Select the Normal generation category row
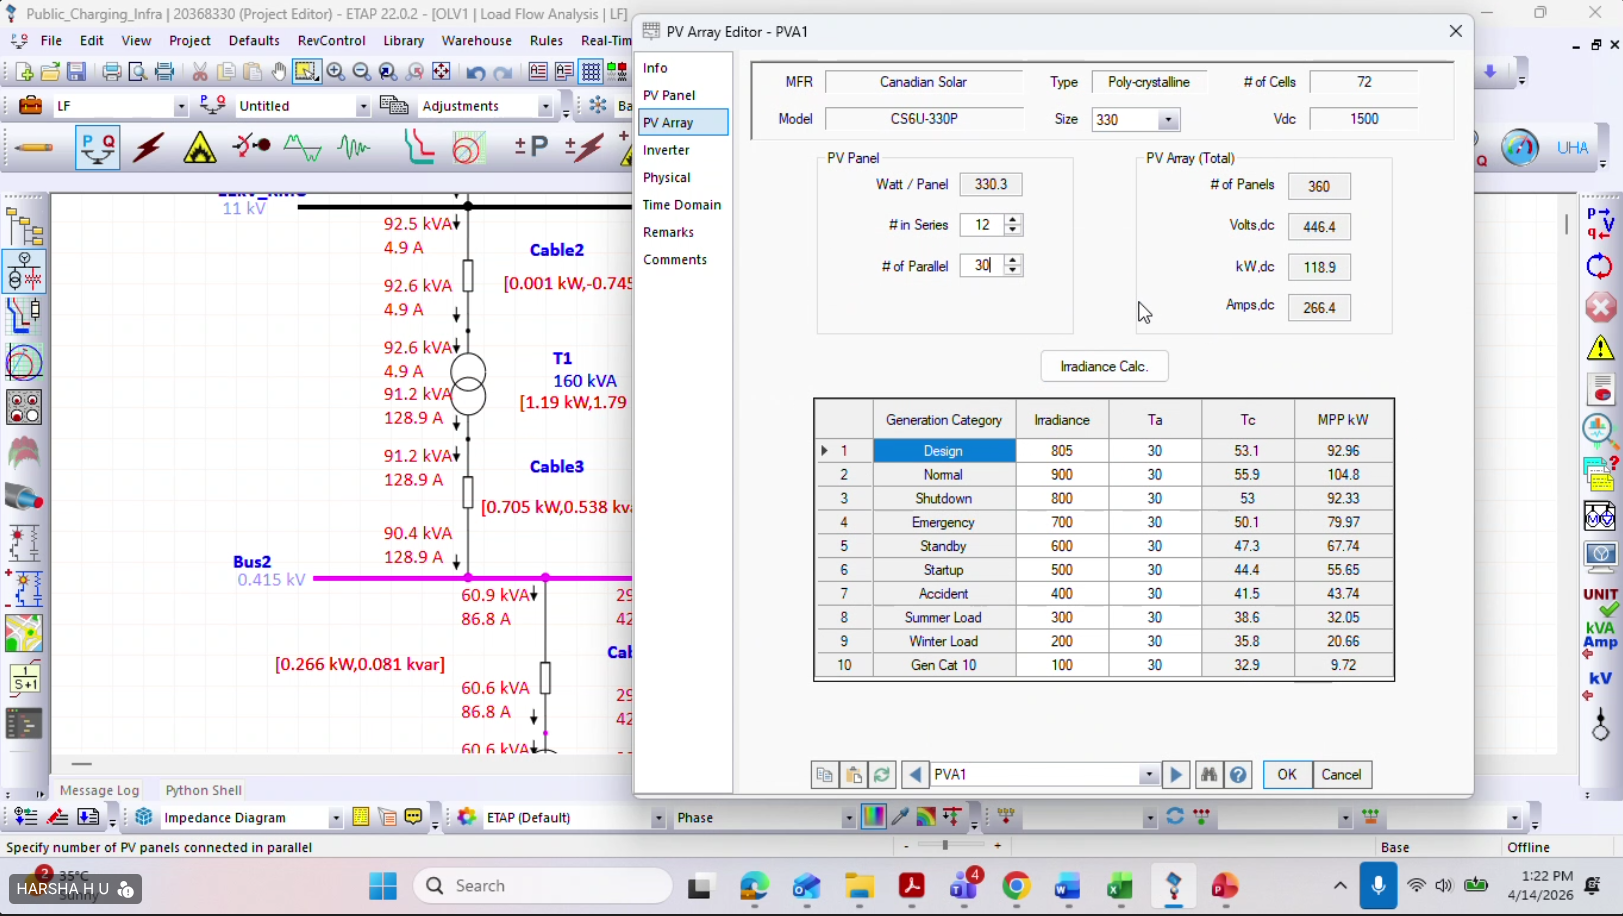Image resolution: width=1623 pixels, height=916 pixels. [943, 475]
